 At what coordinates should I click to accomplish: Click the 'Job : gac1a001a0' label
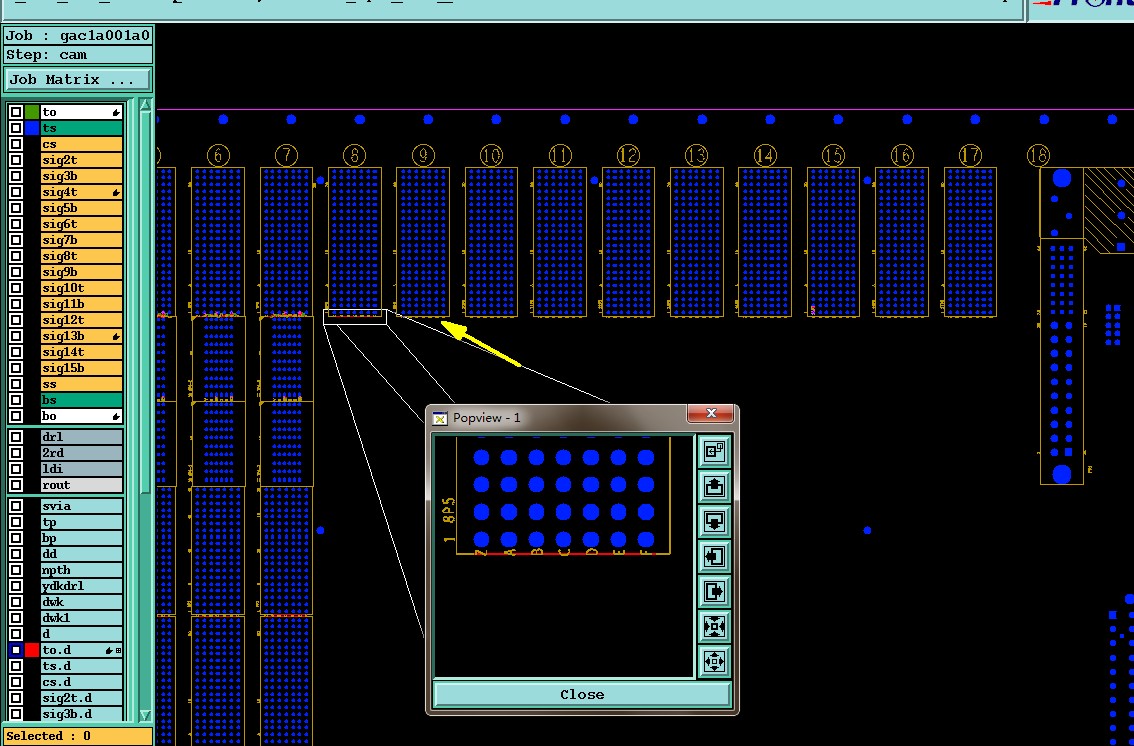tap(78, 35)
